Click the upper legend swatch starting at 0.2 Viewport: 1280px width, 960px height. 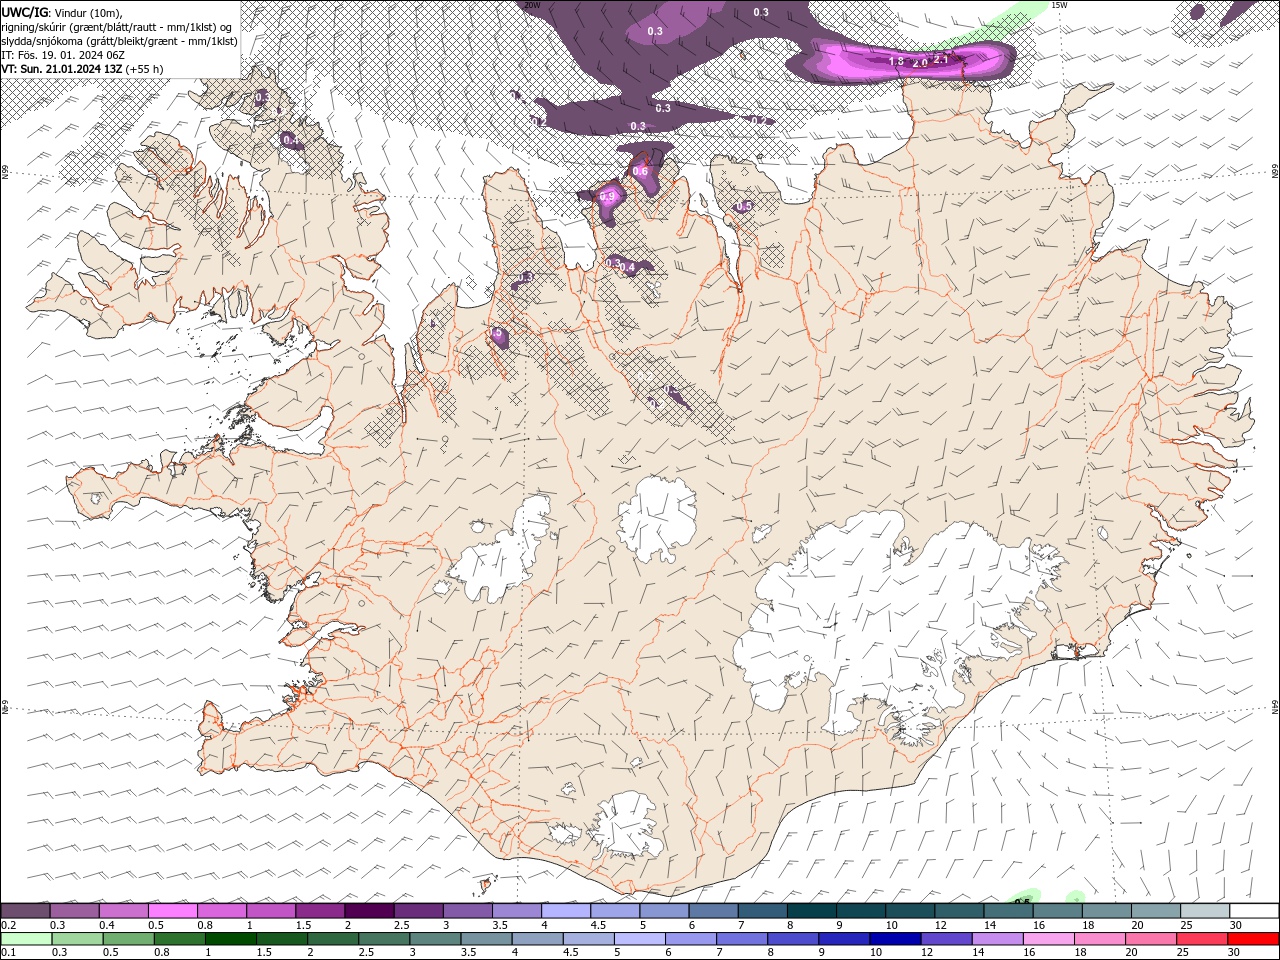pyautogui.click(x=25, y=911)
